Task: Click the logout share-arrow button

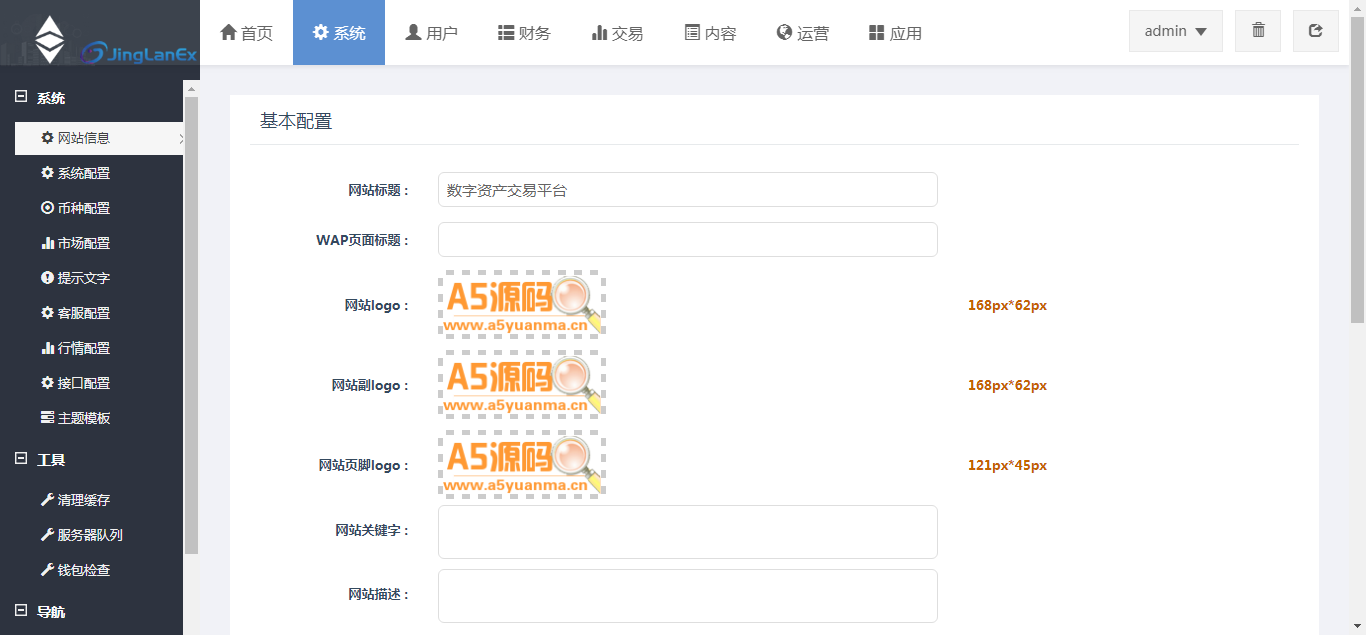Action: tap(1316, 31)
